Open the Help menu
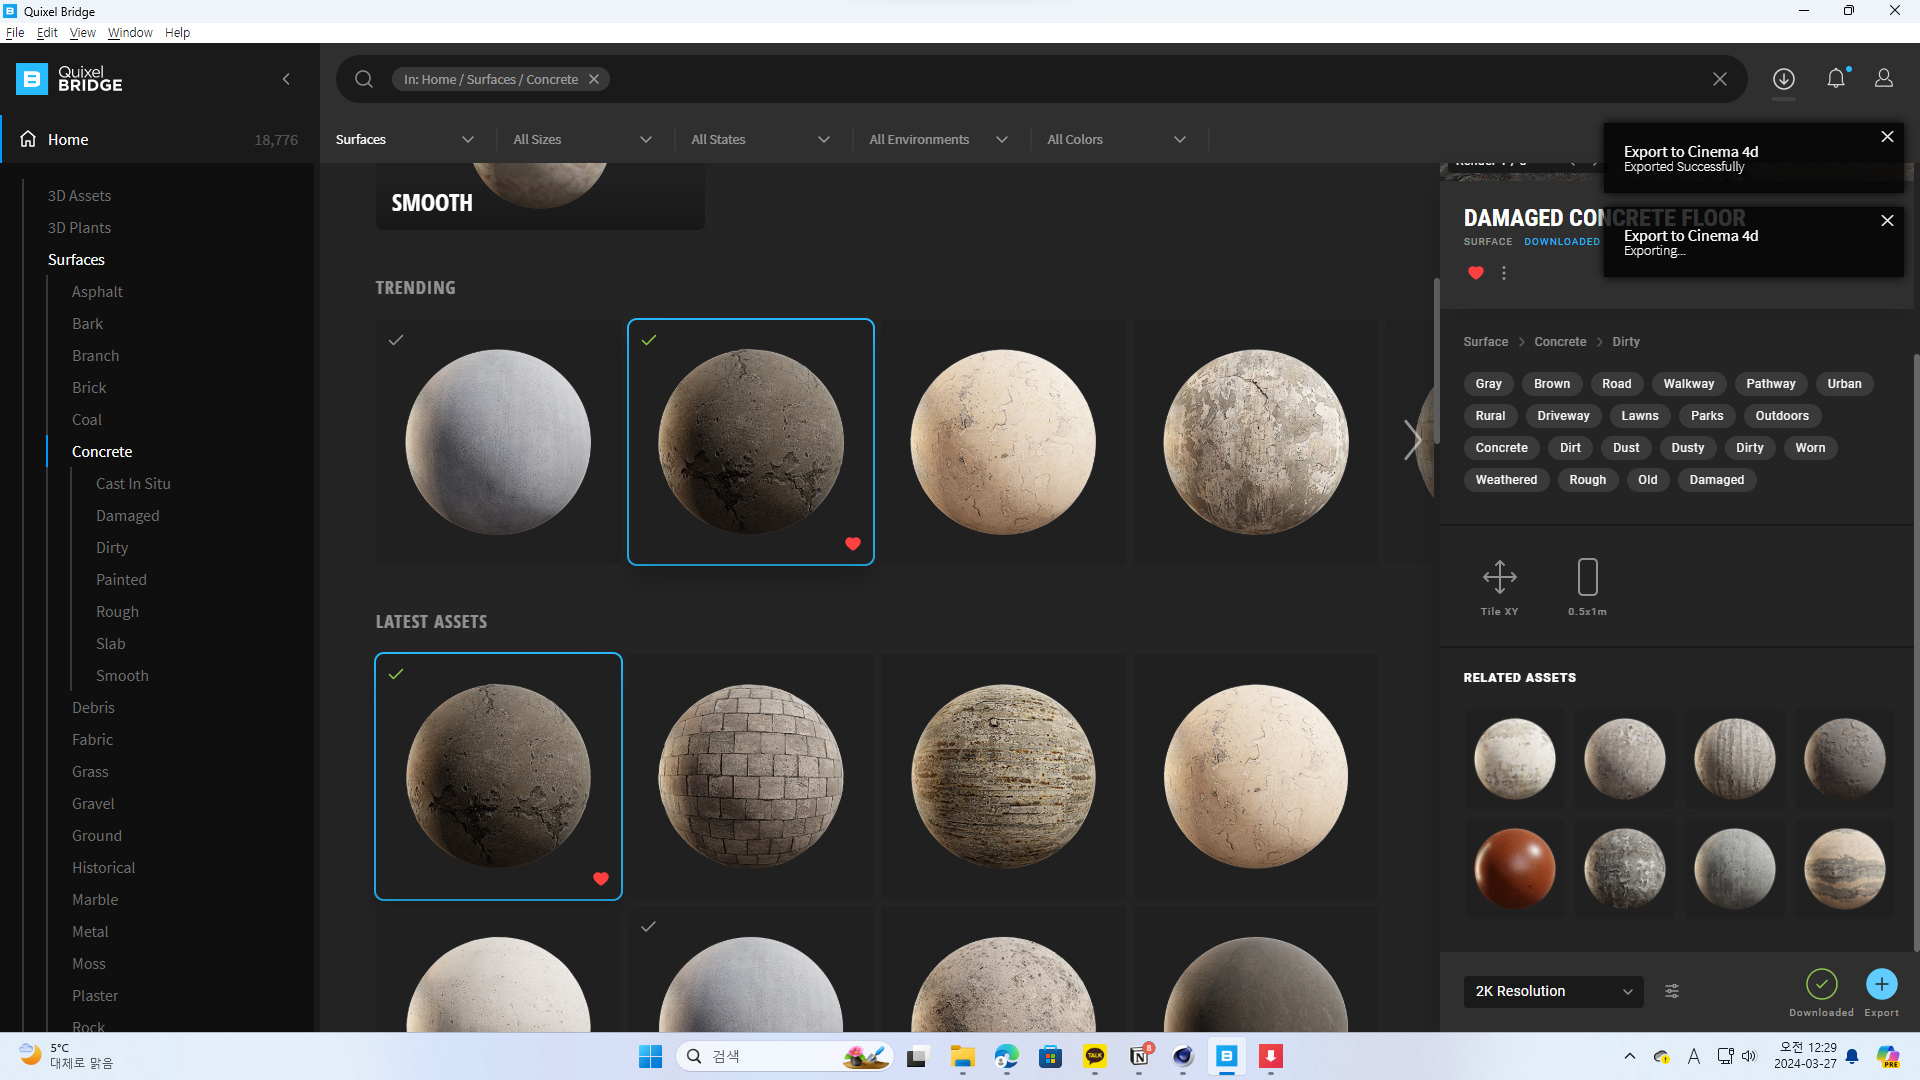Viewport: 1920px width, 1080px height. [177, 33]
